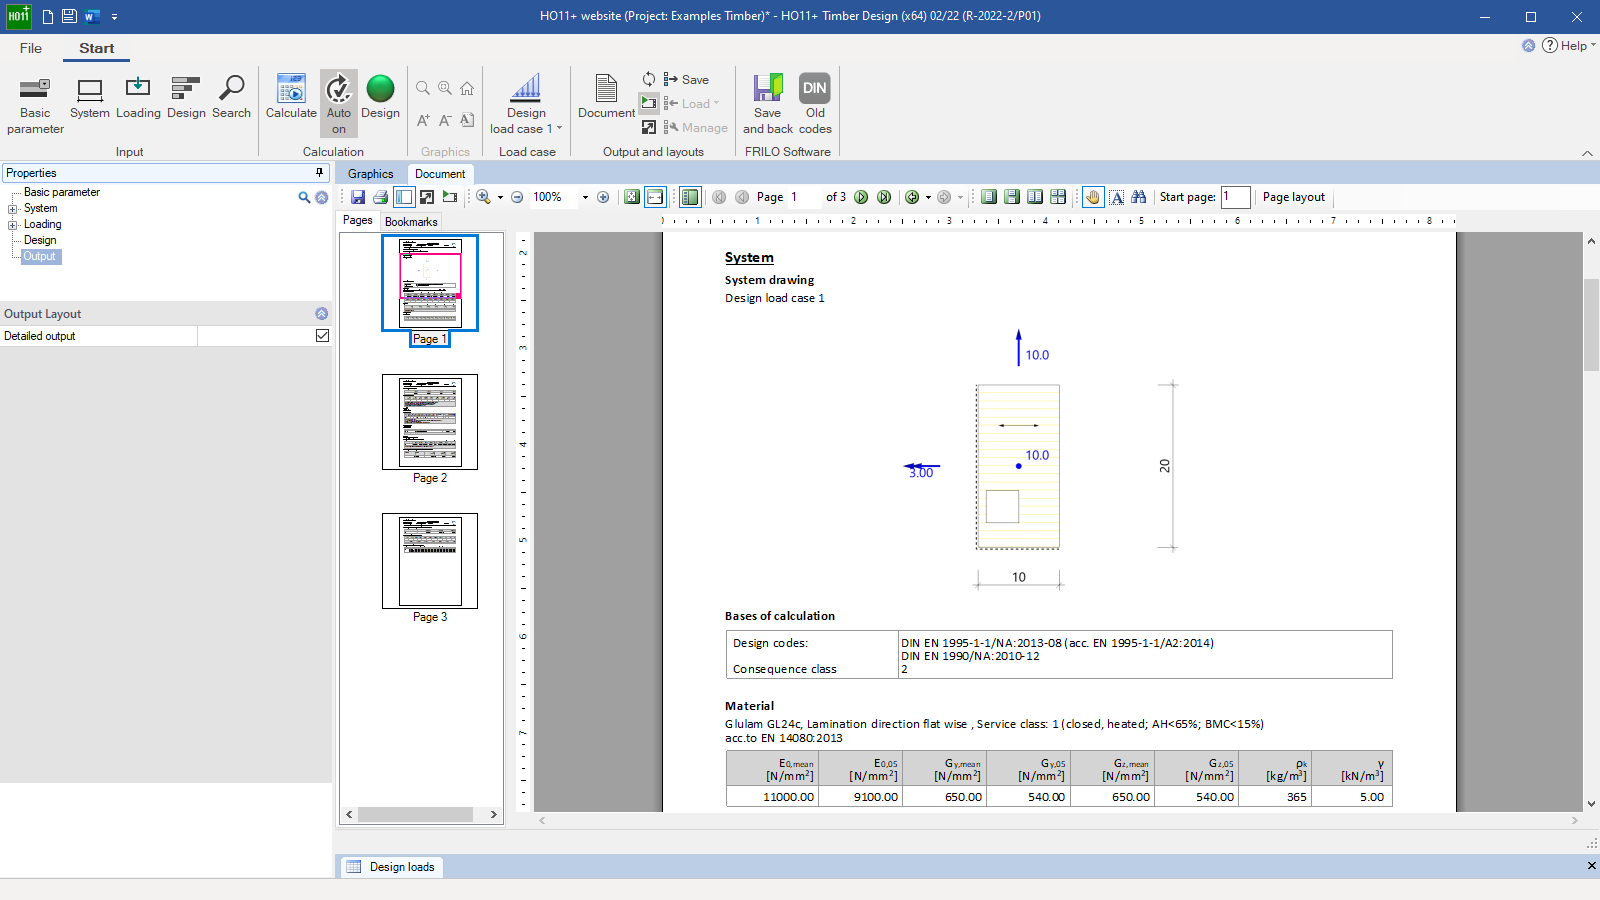Open the 100% zoom level dropdown
Viewport: 1600px width, 900px height.
(x=585, y=198)
